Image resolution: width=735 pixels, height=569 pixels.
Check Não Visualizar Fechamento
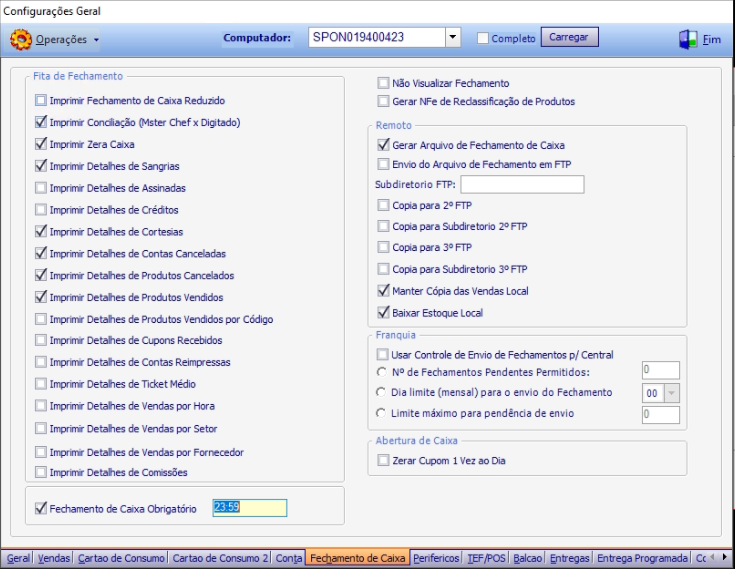383,83
